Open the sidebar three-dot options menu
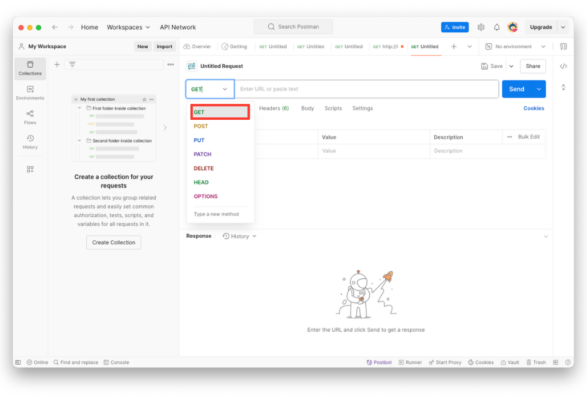This screenshot has width=587, height=400. point(171,64)
